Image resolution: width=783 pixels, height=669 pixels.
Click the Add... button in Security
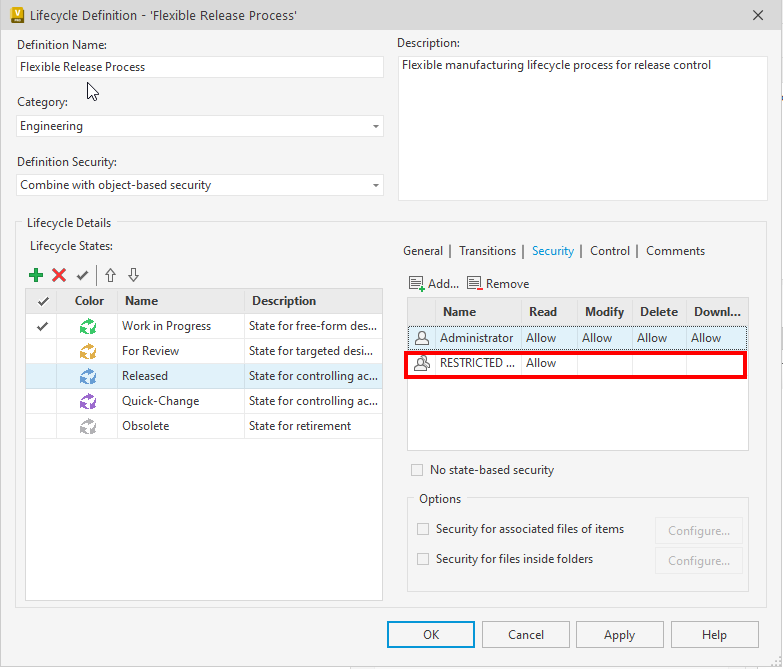click(x=433, y=284)
